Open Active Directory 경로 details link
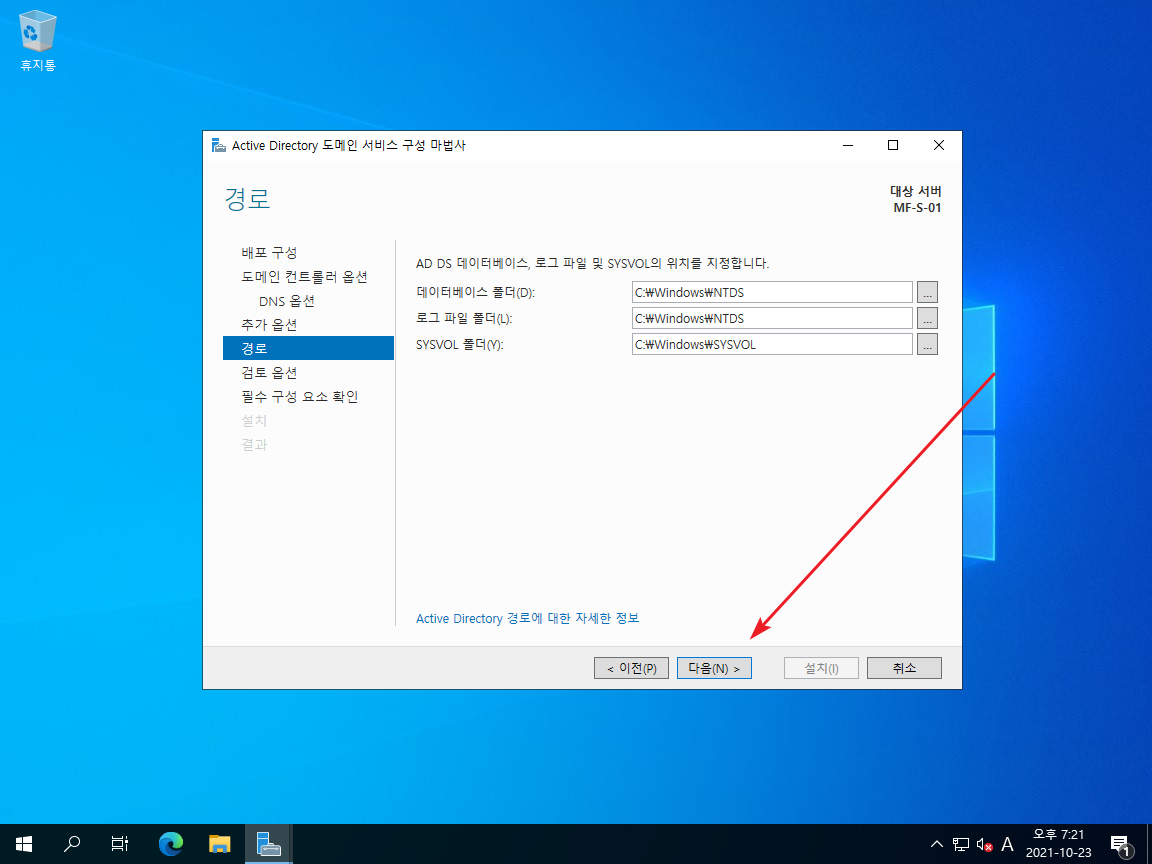Screen dimensions: 1152x864 528,619
